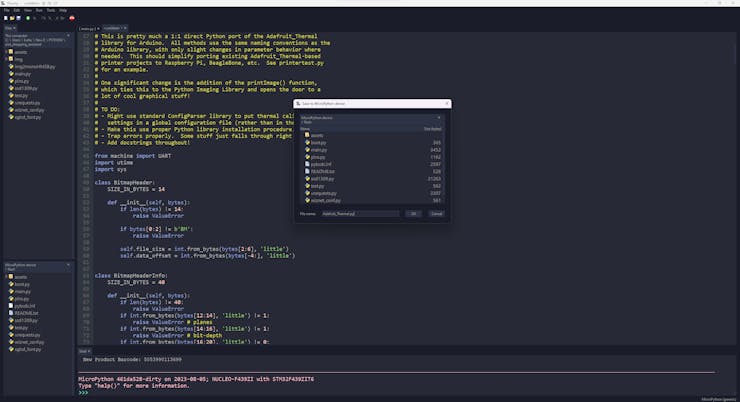Open the Tools menu

click(49, 10)
